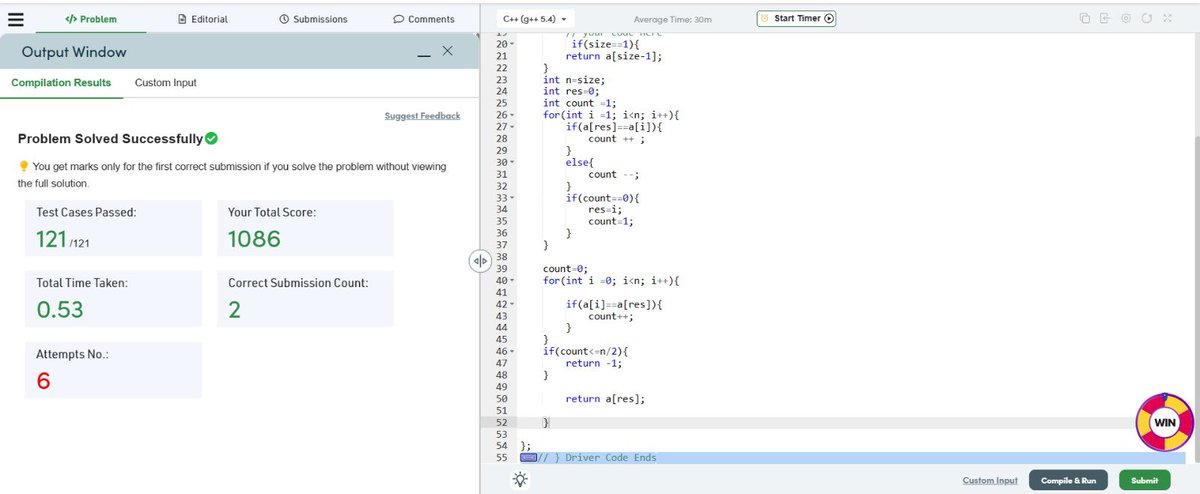View the Submissions tab

click(313, 19)
